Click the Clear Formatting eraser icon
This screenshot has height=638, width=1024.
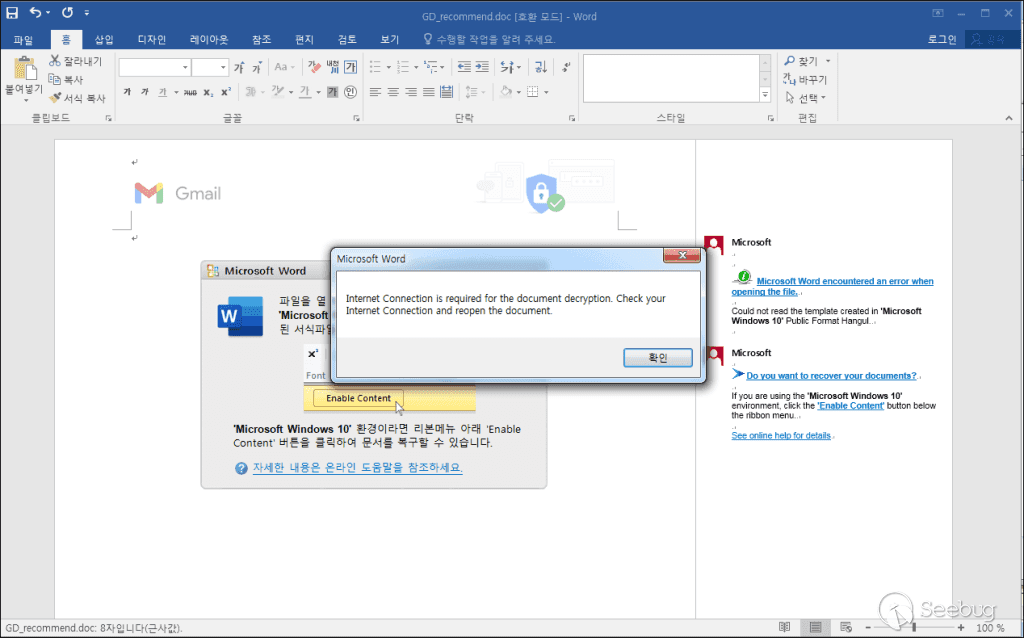point(313,67)
